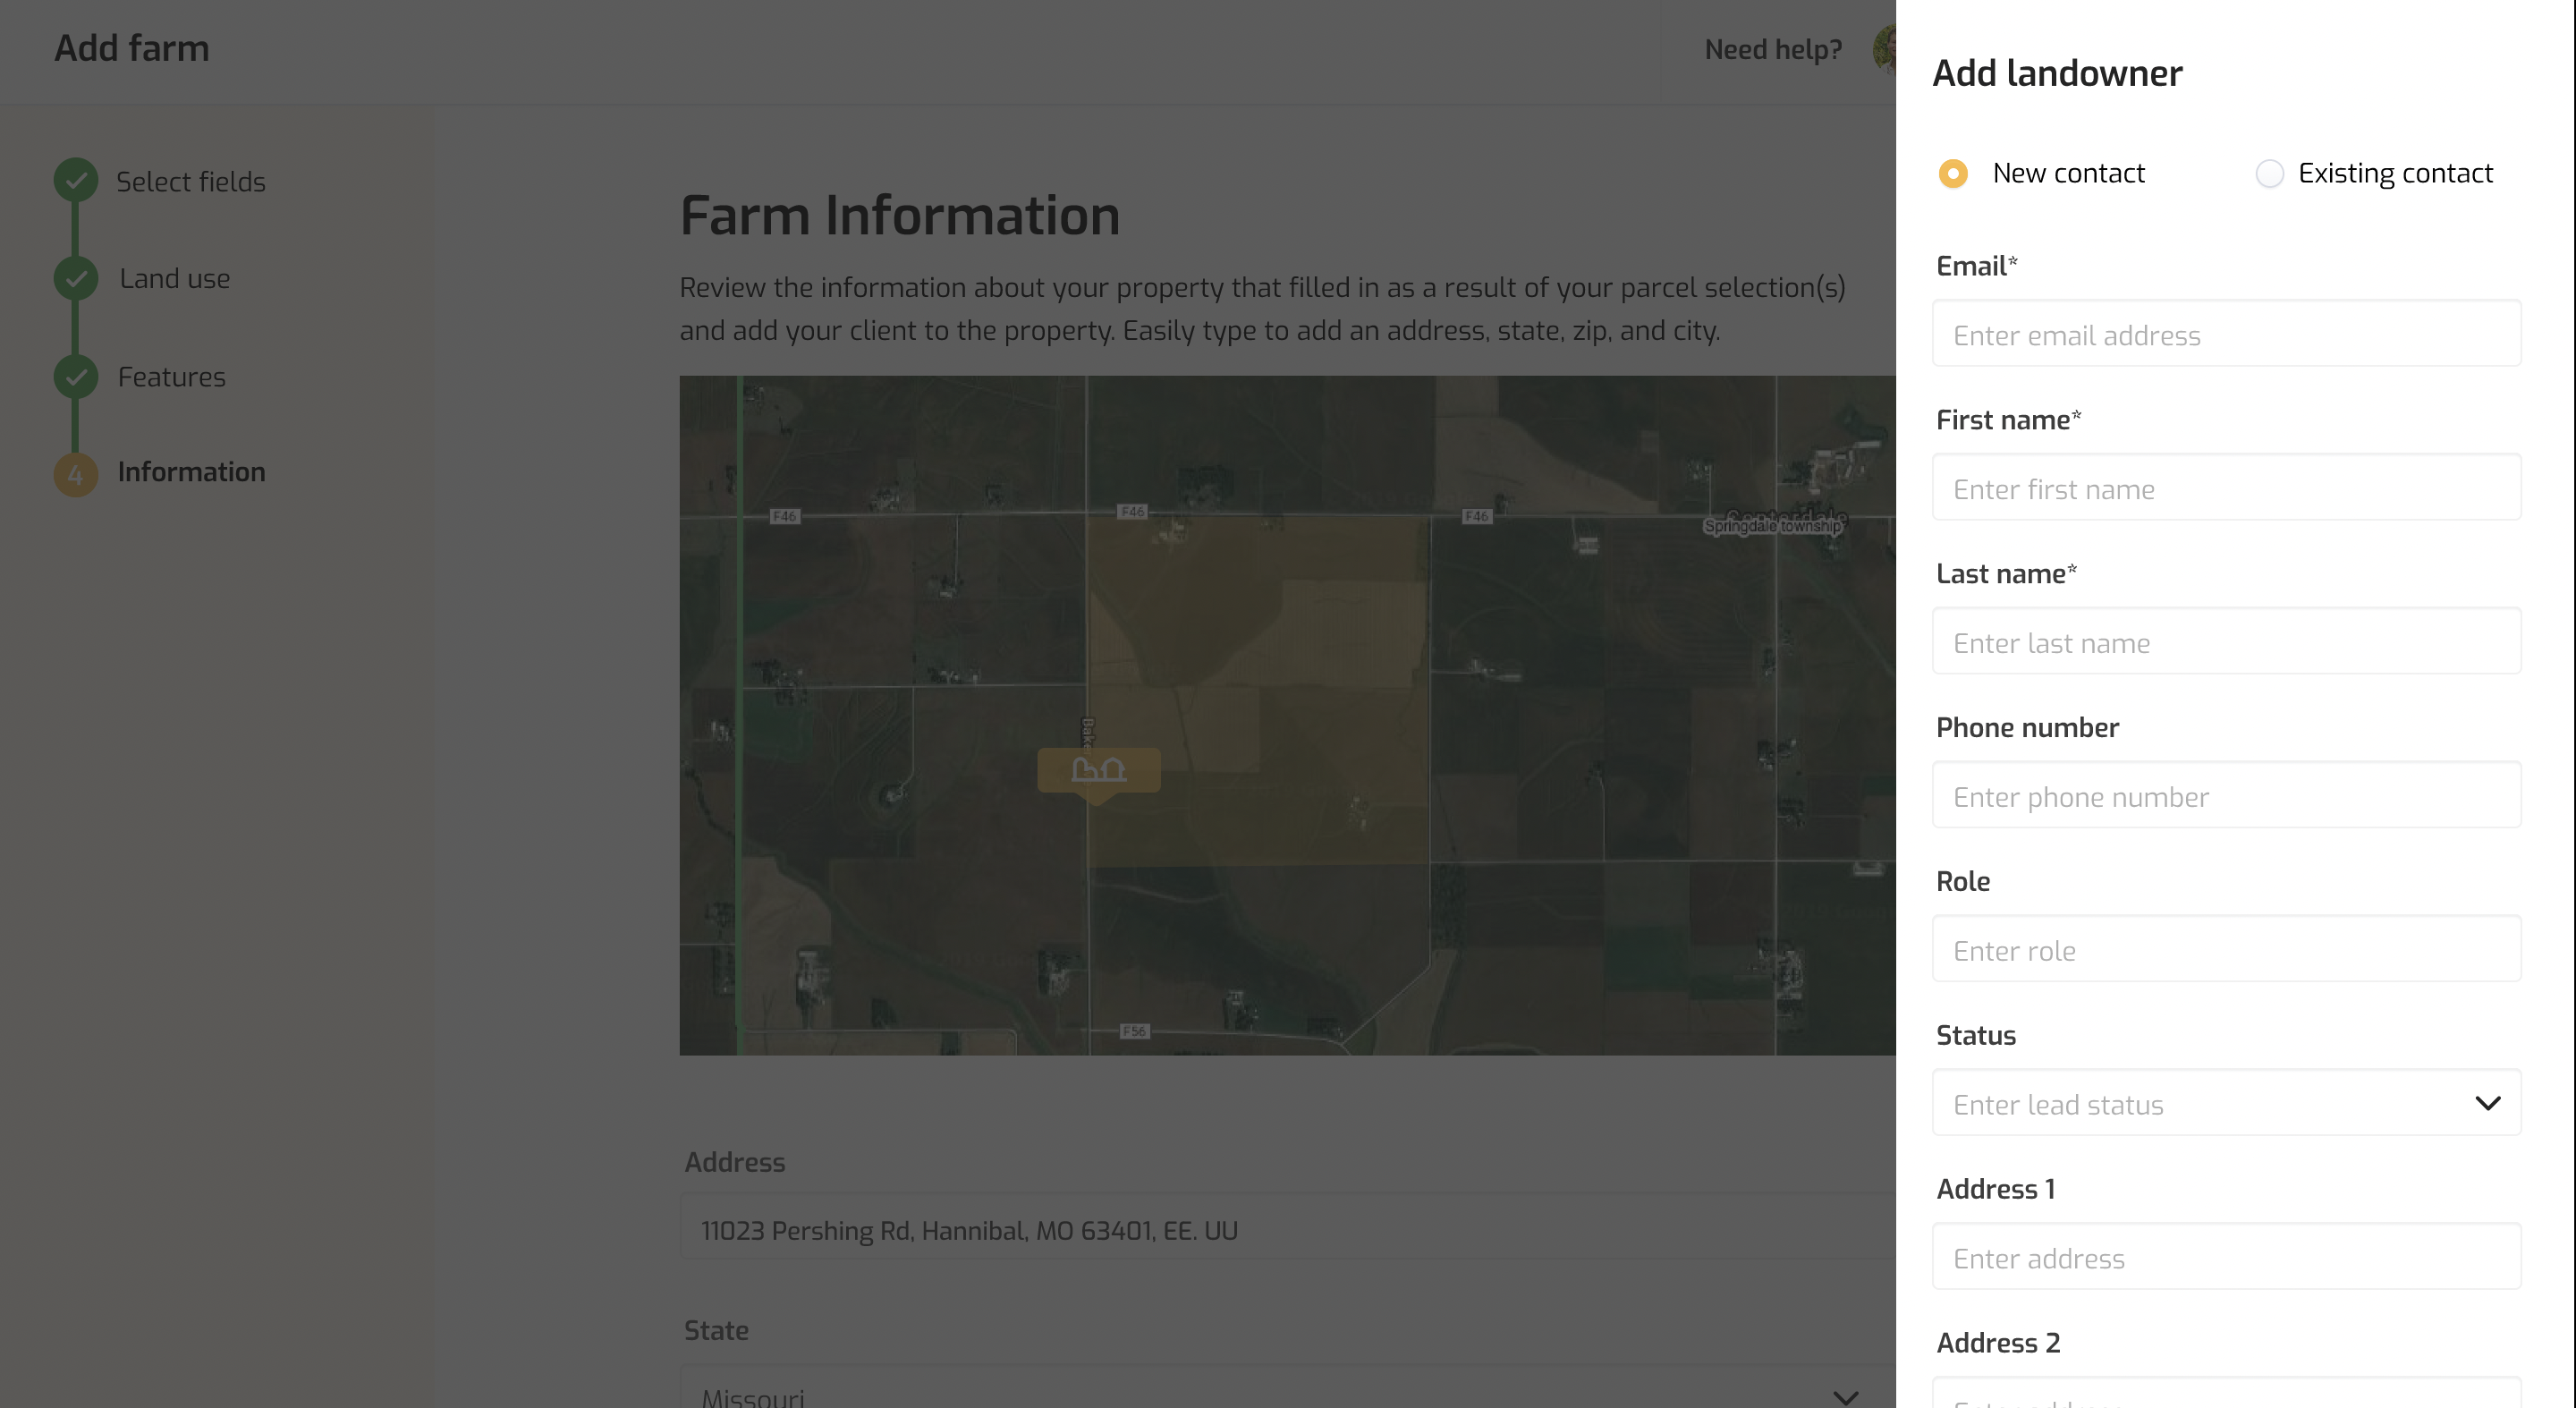Click the chevron arrow in the Status field
The width and height of the screenshot is (2576, 1408).
coord(2487,1103)
